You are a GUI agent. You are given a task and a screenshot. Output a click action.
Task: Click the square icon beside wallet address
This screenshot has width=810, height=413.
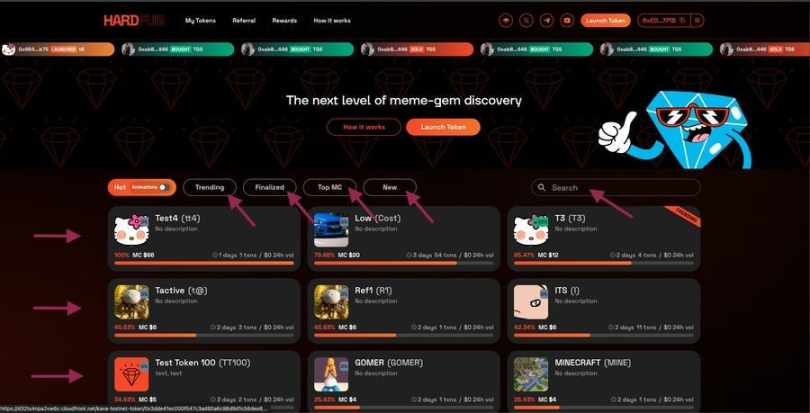697,21
